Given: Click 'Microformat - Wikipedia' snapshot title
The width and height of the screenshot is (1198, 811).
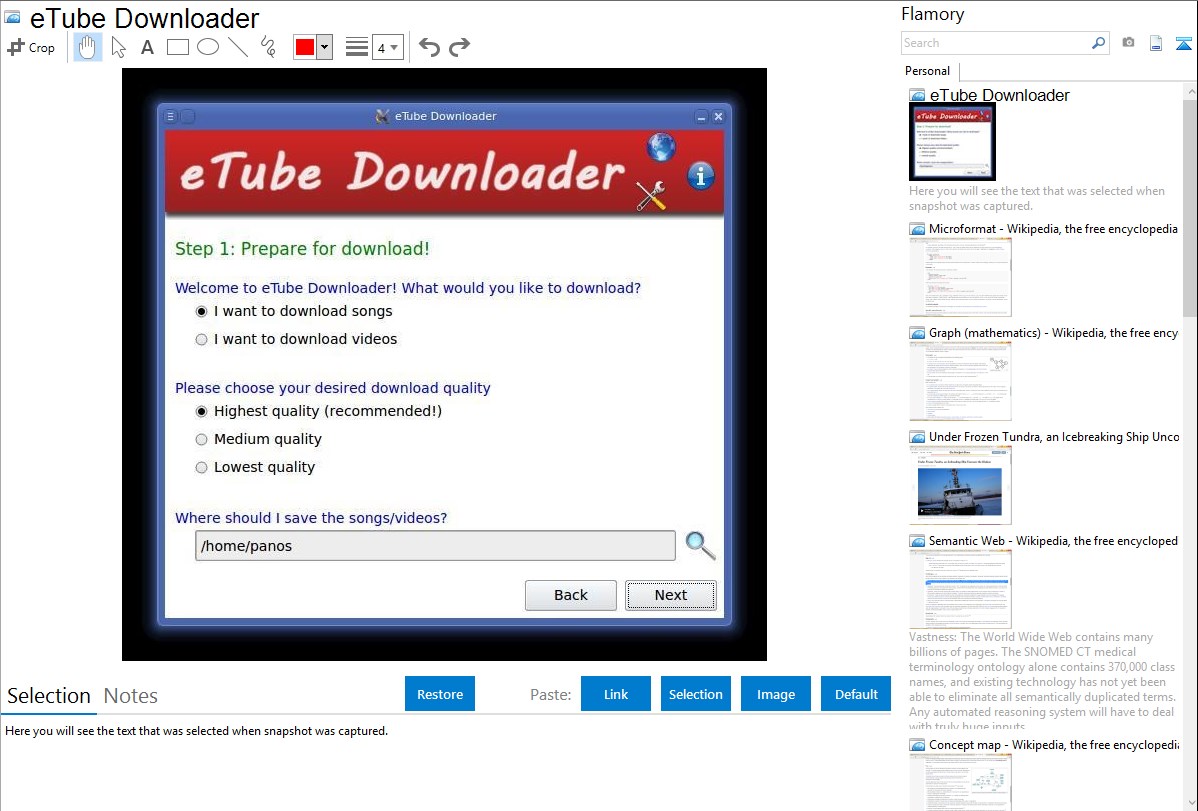Looking at the screenshot, I should pos(1053,229).
